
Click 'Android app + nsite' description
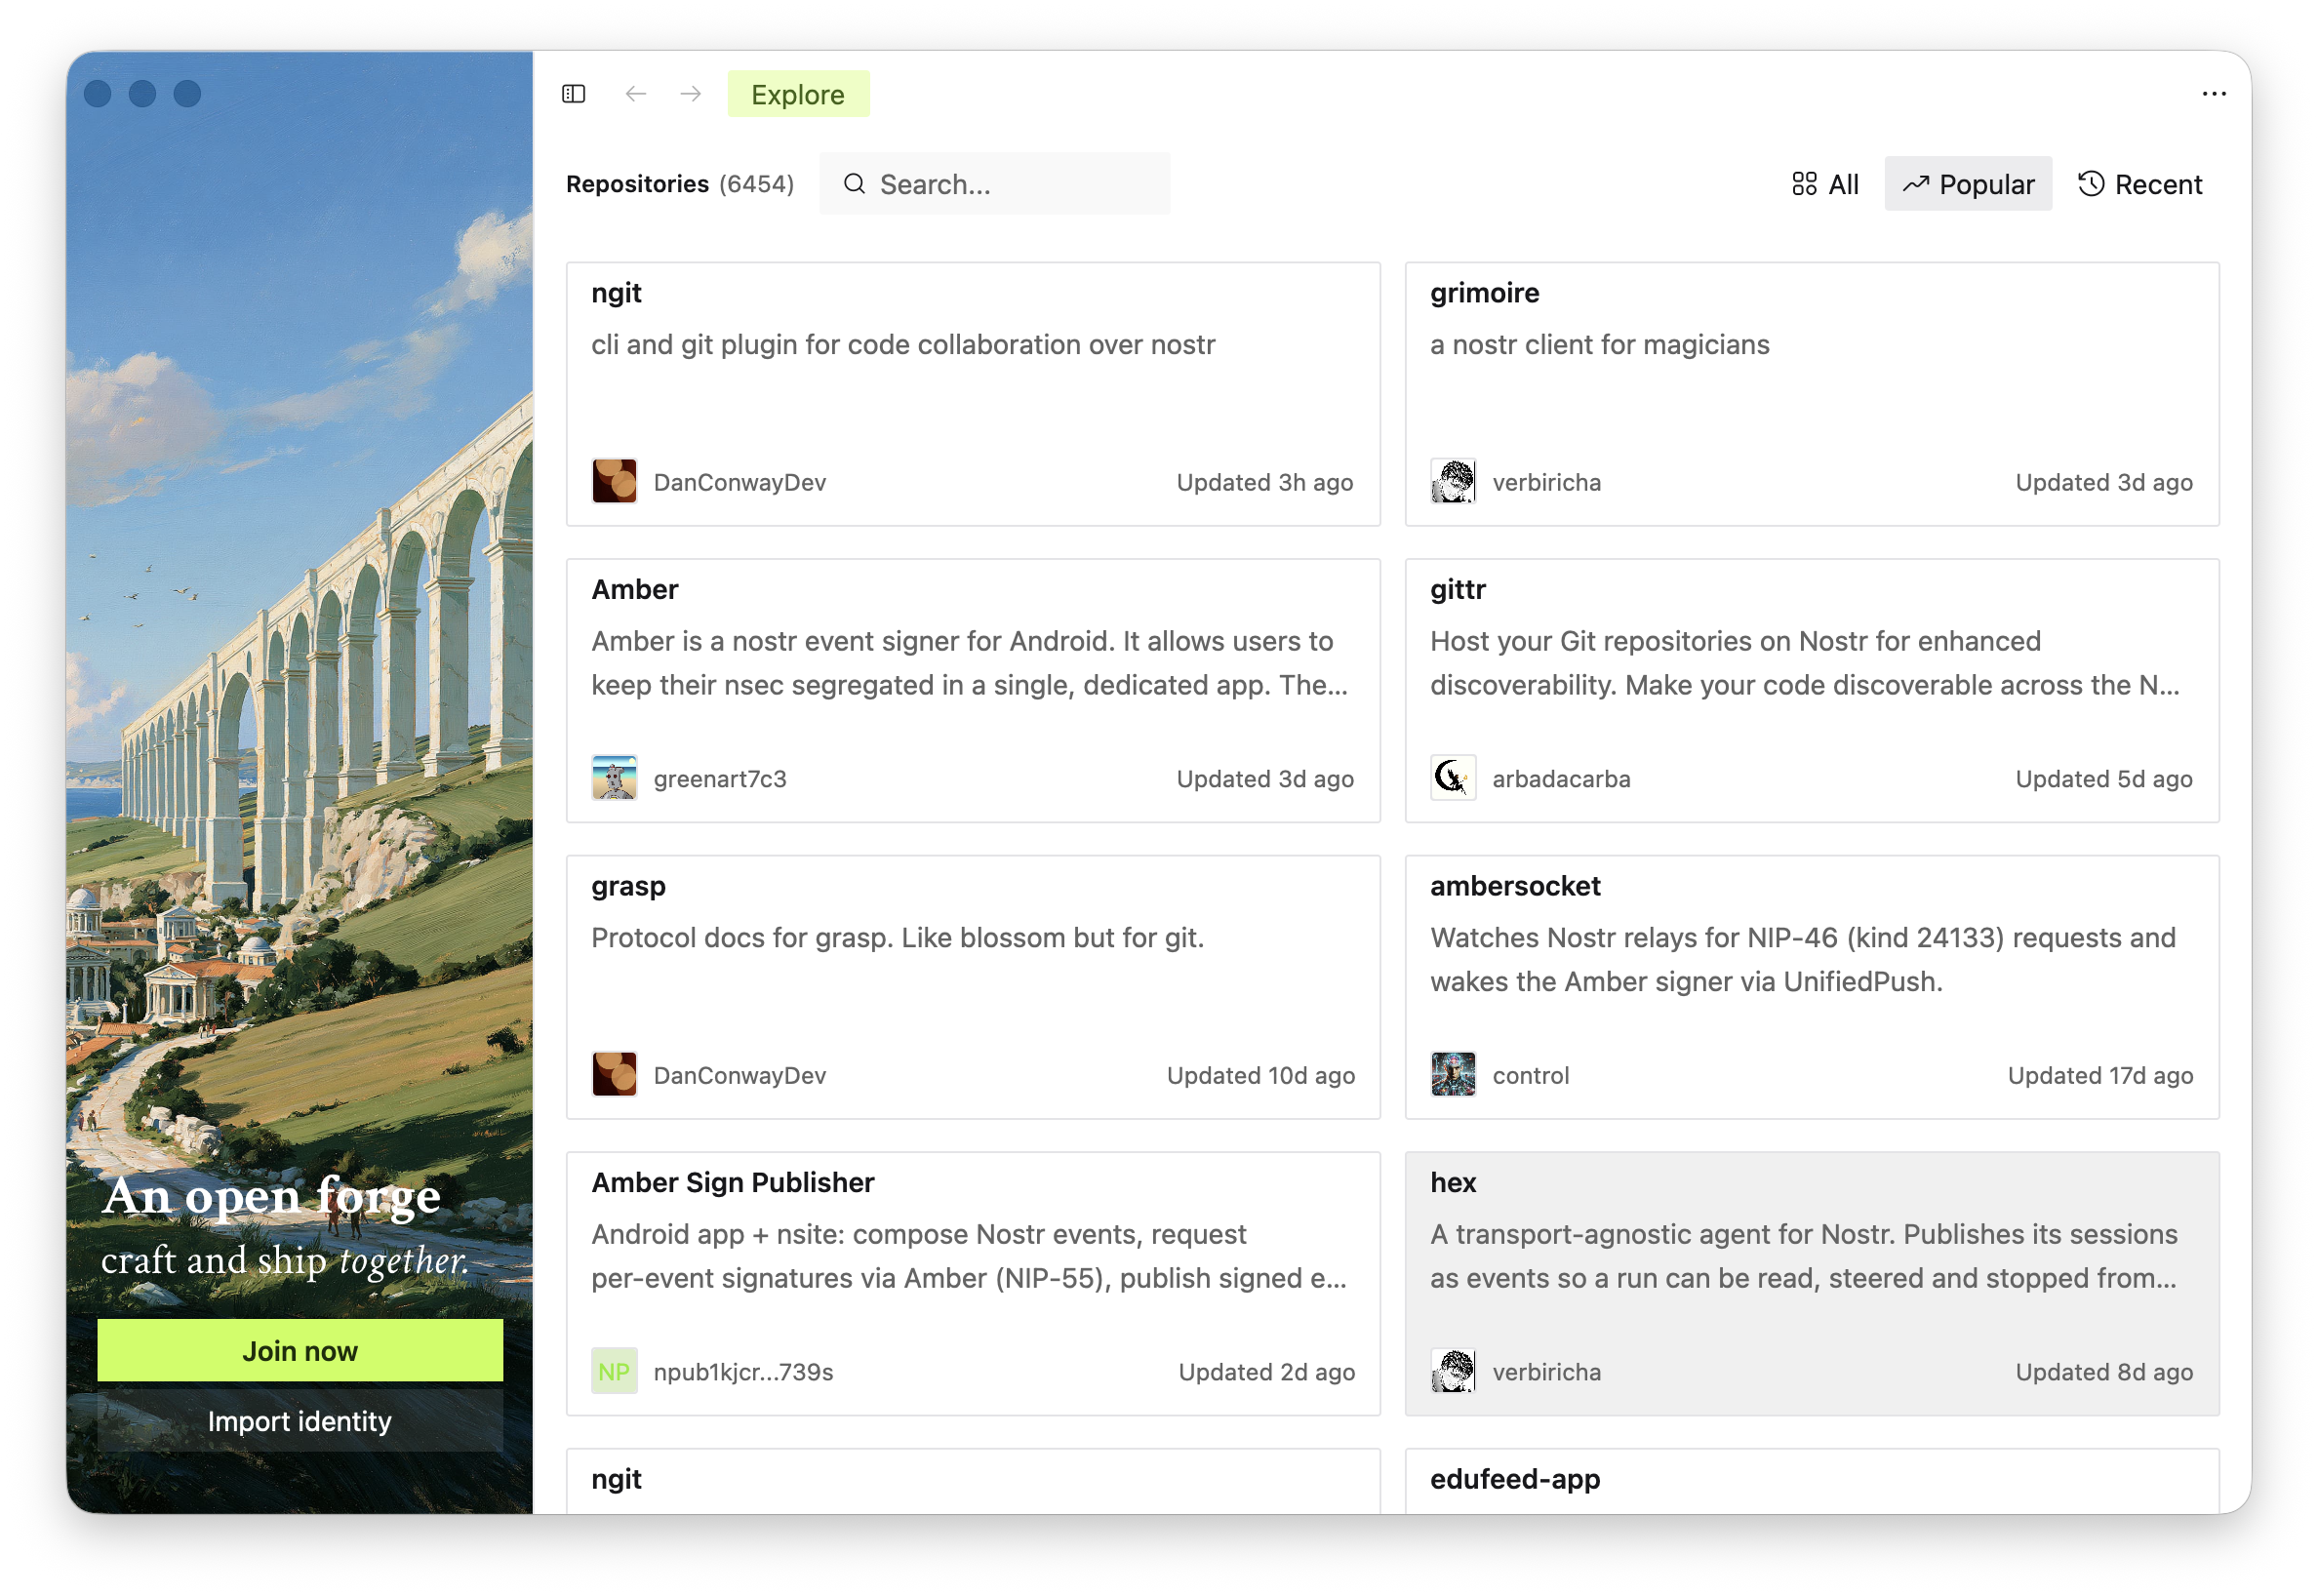(x=968, y=1257)
